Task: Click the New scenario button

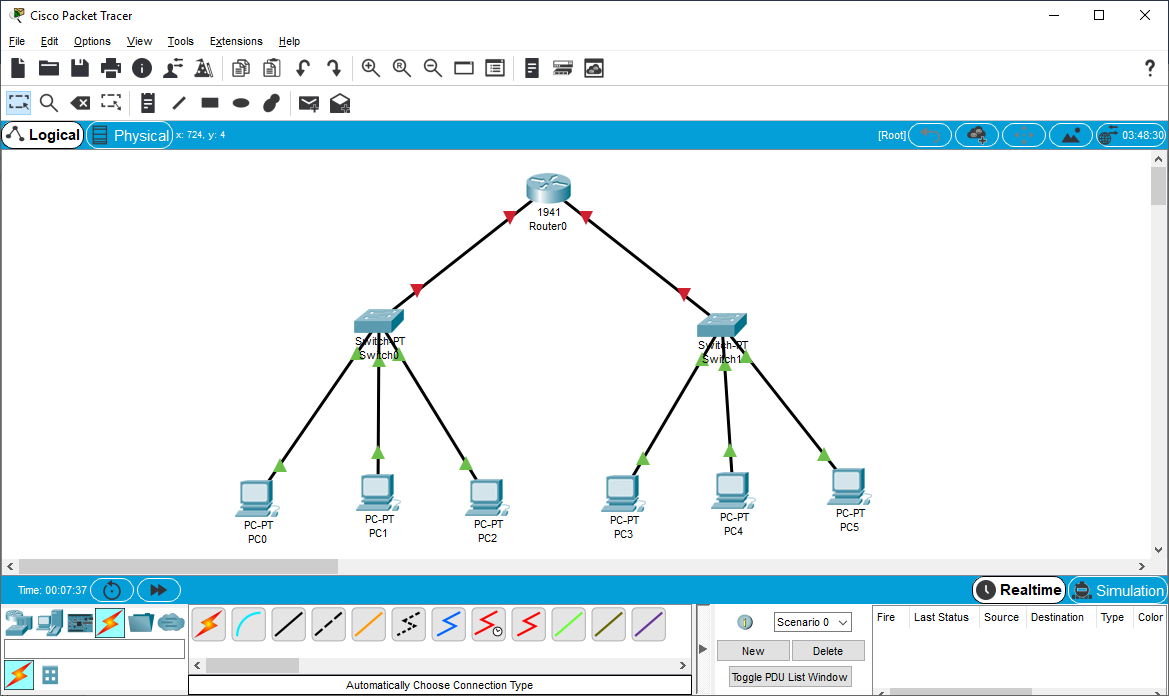Action: coord(753,651)
